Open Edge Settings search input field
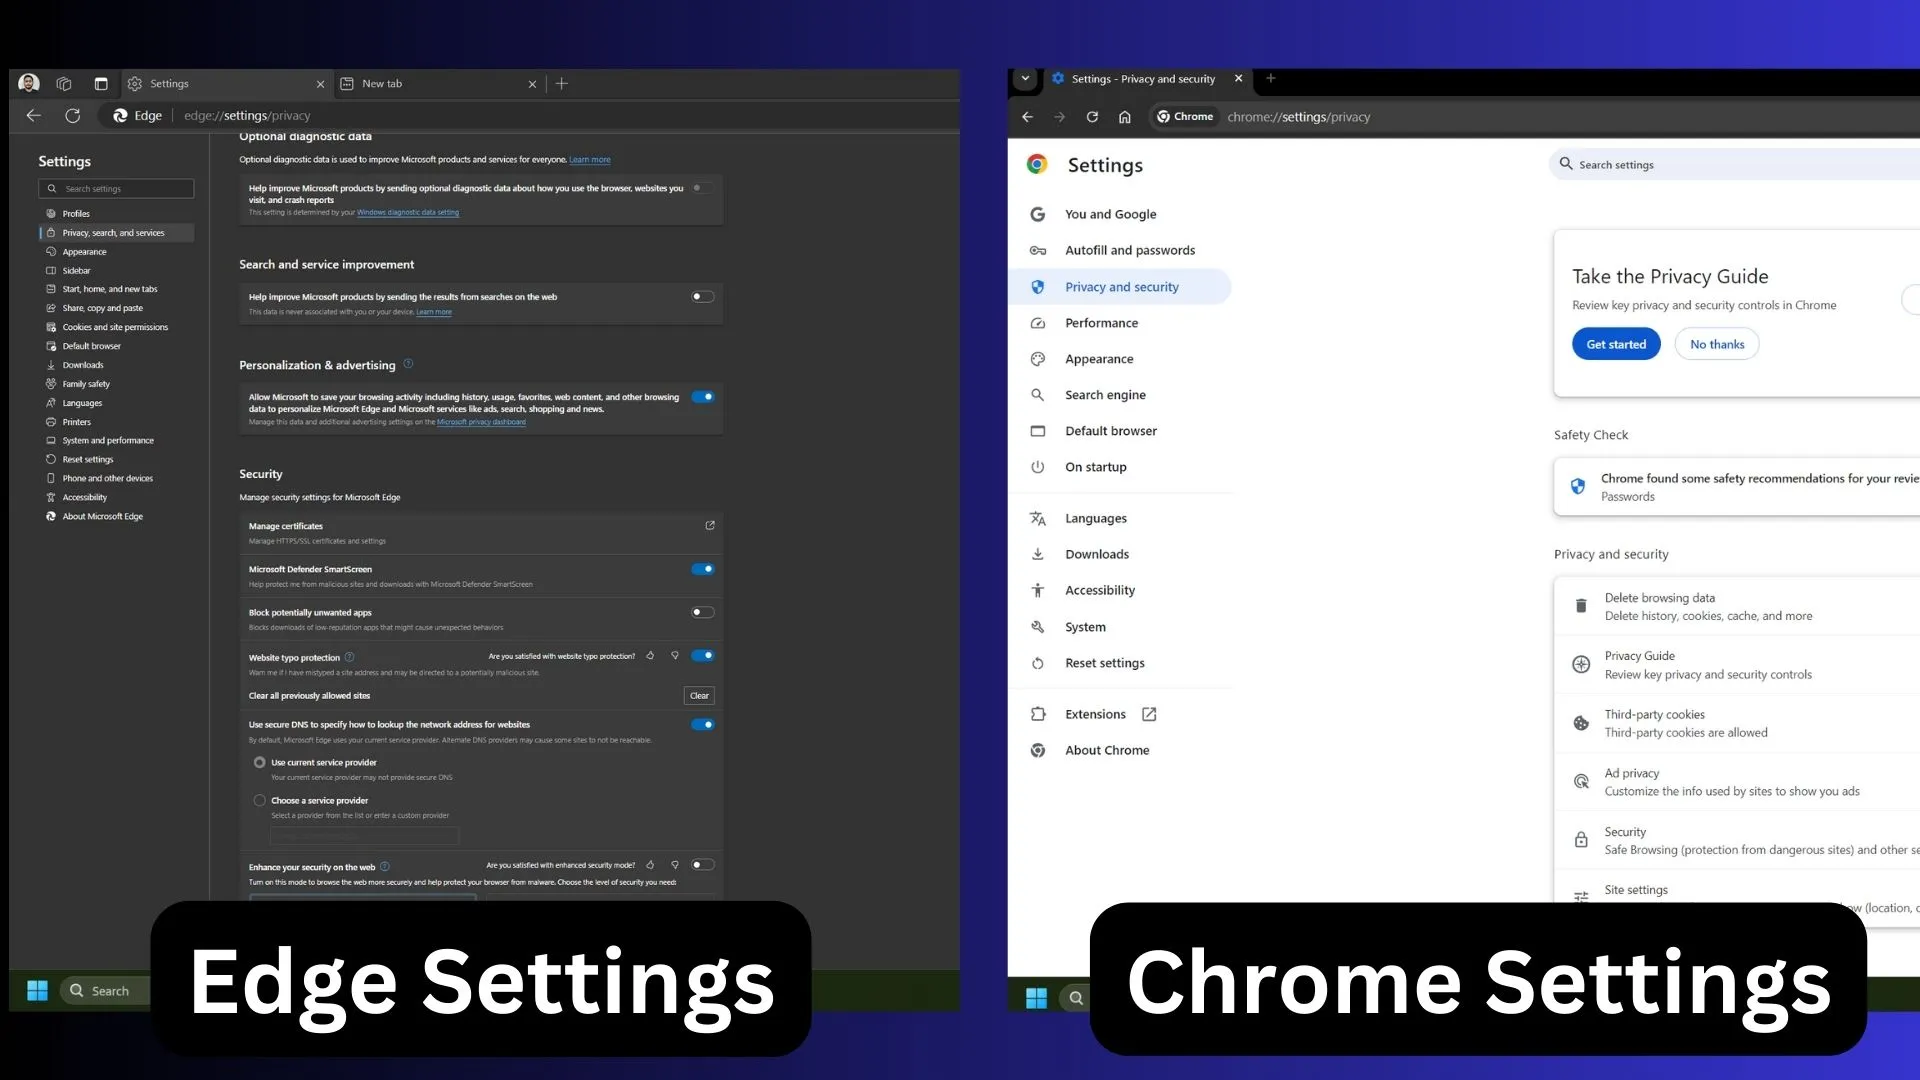This screenshot has width=1920, height=1080. tap(116, 187)
